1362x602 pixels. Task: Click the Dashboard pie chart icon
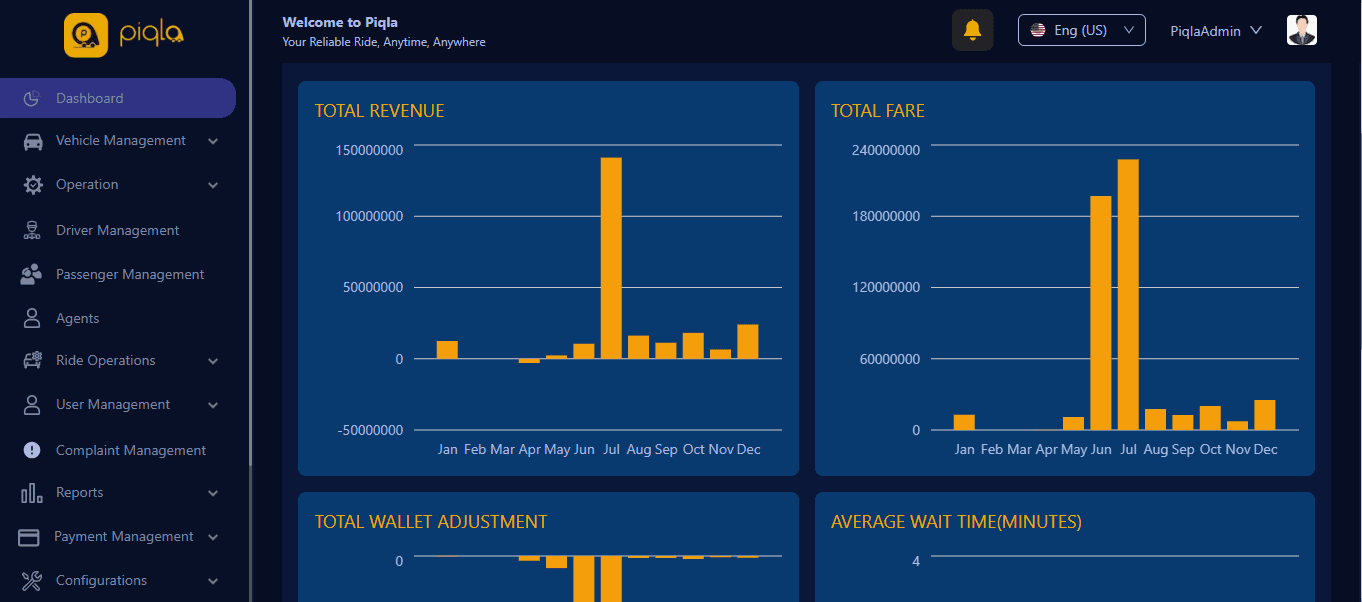tap(32, 98)
